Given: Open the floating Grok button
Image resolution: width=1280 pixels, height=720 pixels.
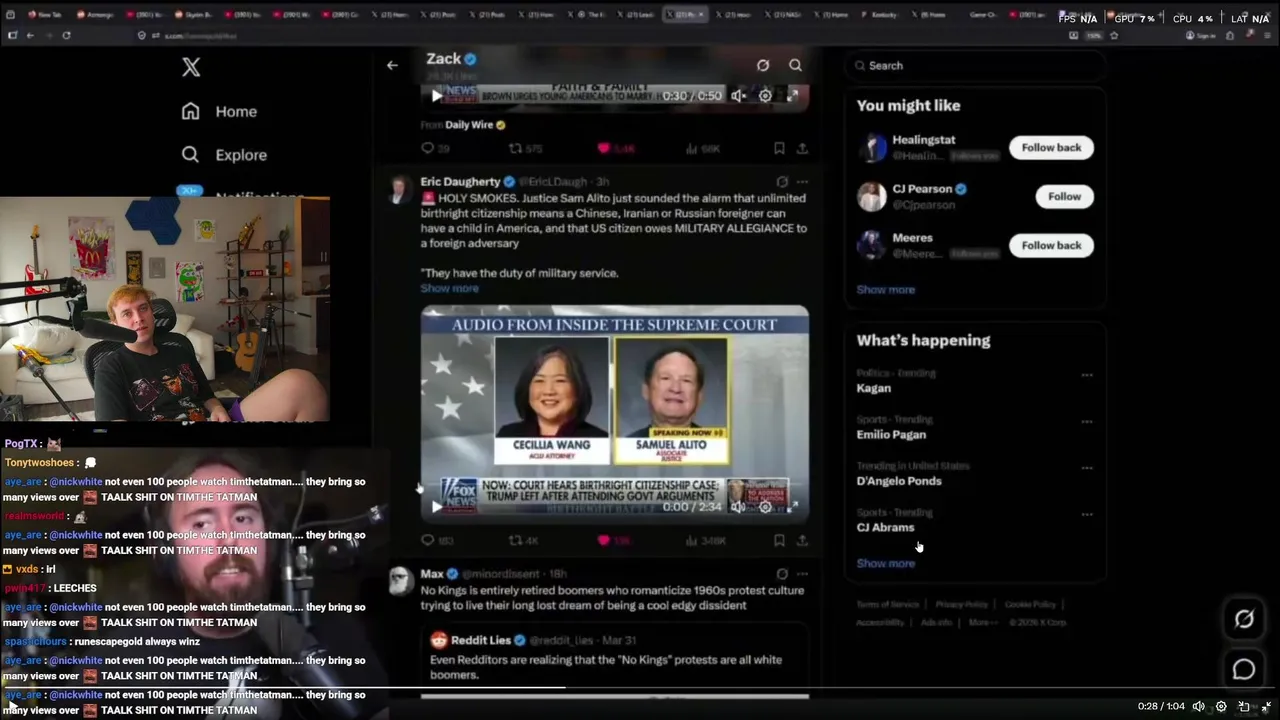Looking at the screenshot, I should tap(1244, 619).
